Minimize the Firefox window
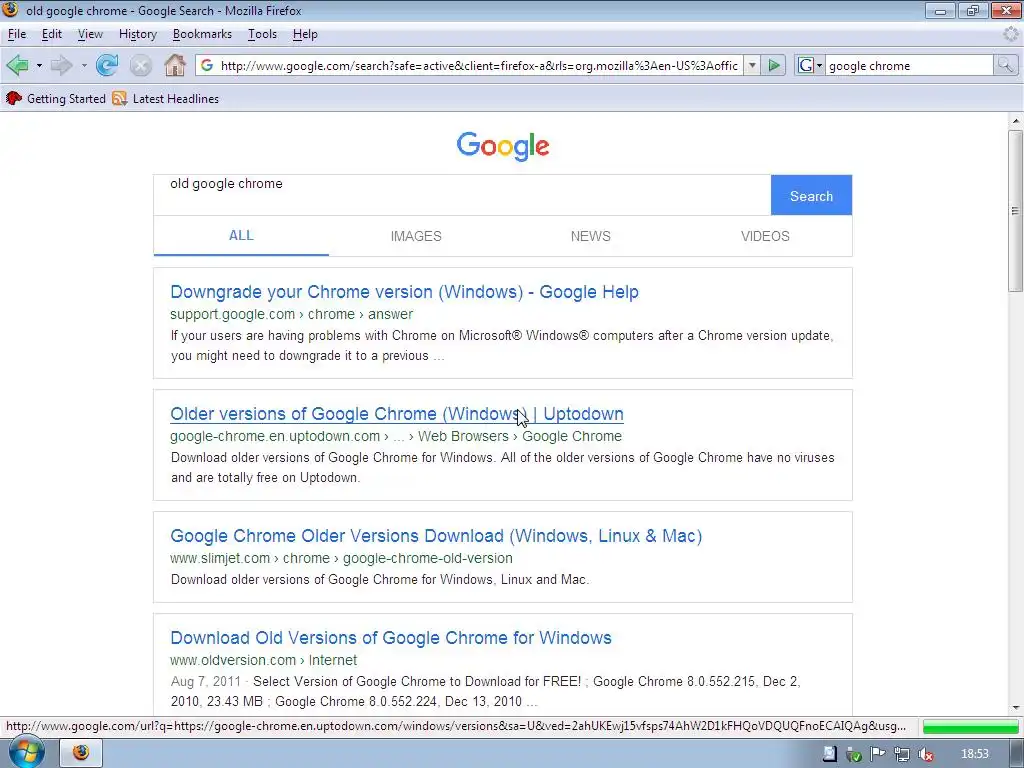The width and height of the screenshot is (1024, 768). pos(940,10)
